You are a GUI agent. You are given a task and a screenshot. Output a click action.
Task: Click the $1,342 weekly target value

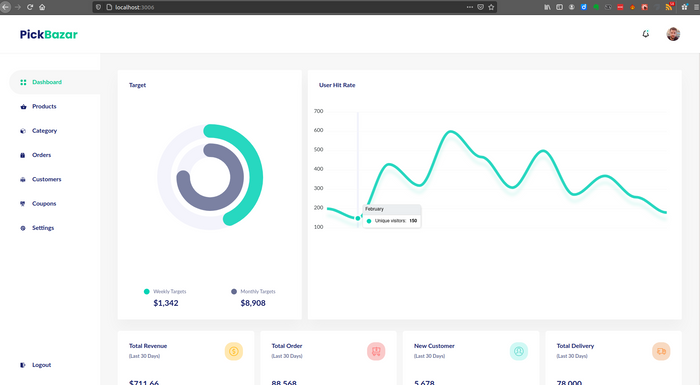pos(166,303)
